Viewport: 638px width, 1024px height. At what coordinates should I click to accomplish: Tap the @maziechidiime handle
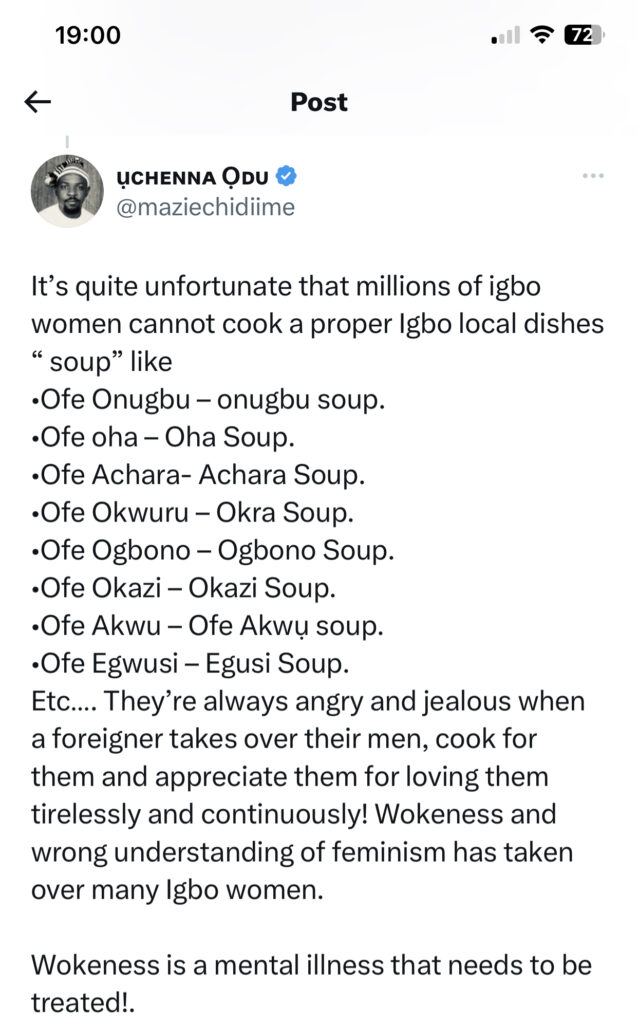coord(220,208)
